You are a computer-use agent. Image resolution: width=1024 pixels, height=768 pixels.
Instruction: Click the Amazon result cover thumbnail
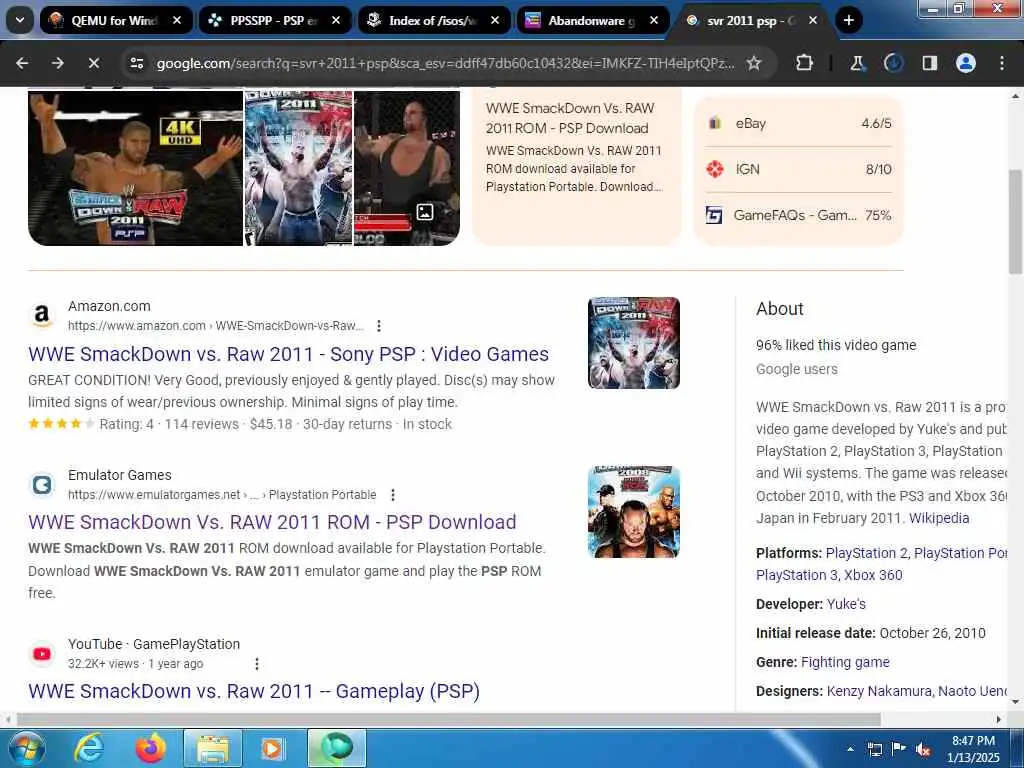point(633,343)
